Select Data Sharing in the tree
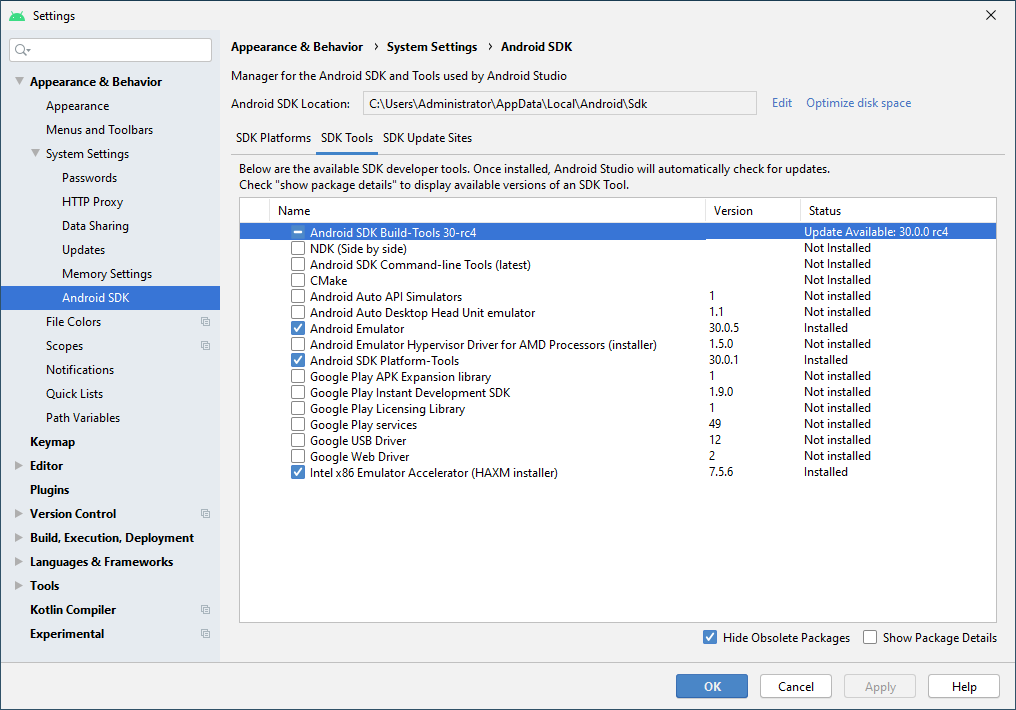This screenshot has height=710, width=1016. 95,225
